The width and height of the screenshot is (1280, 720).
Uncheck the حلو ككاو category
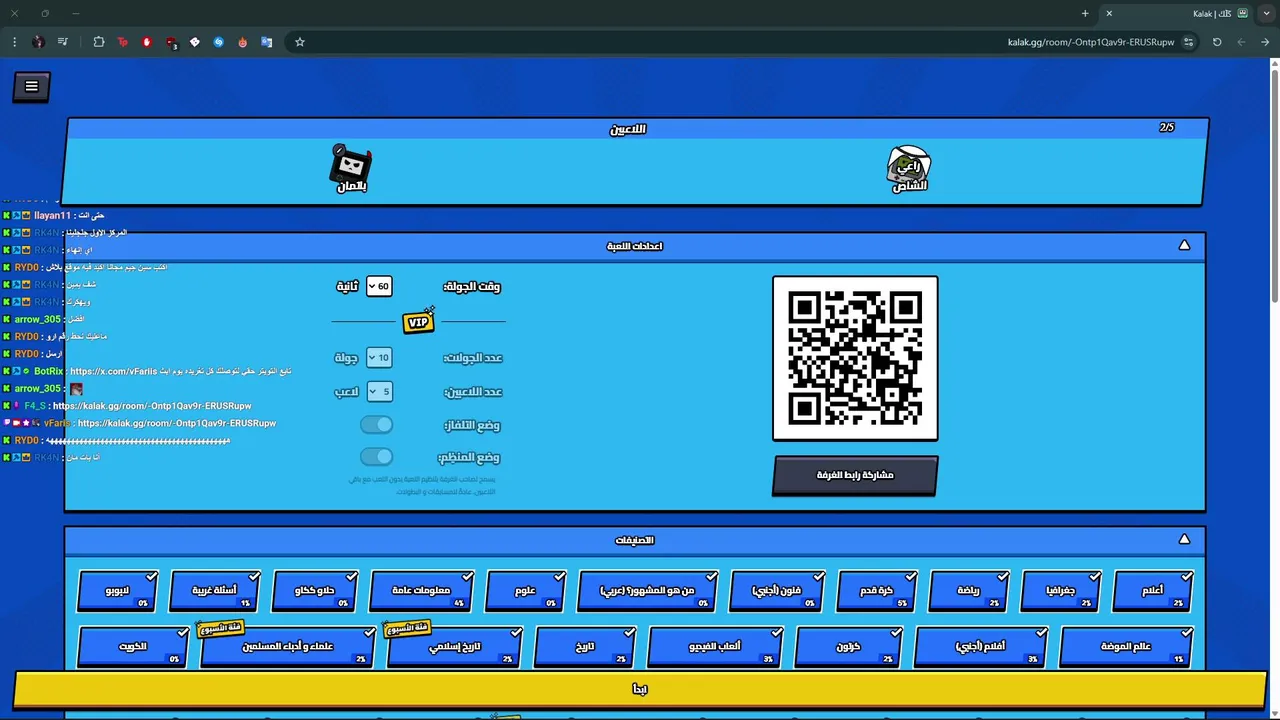[x=314, y=591]
